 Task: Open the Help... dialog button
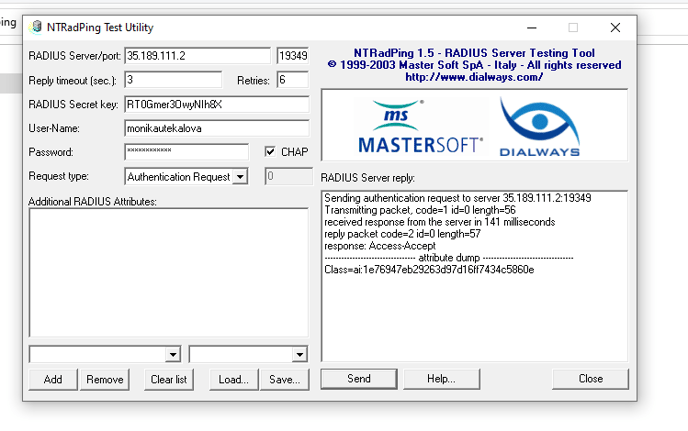coord(441,379)
